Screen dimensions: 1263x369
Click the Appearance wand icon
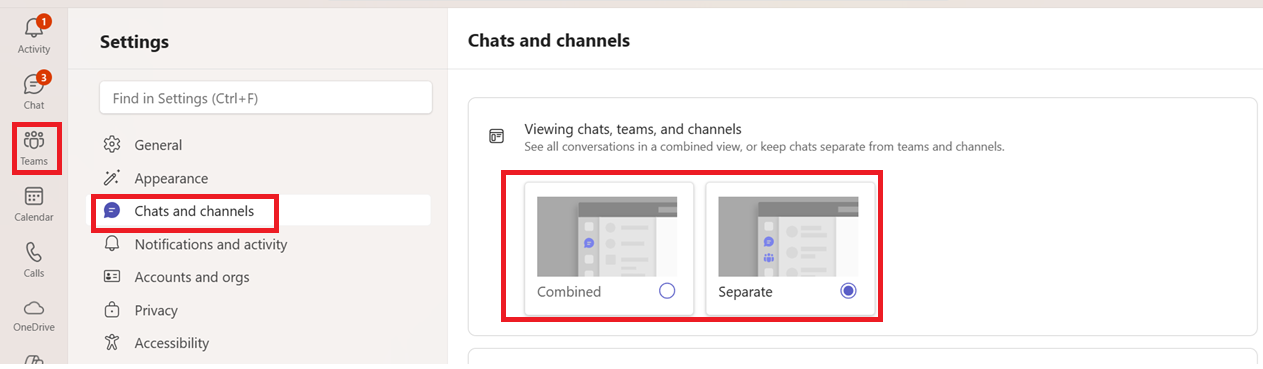tap(112, 178)
